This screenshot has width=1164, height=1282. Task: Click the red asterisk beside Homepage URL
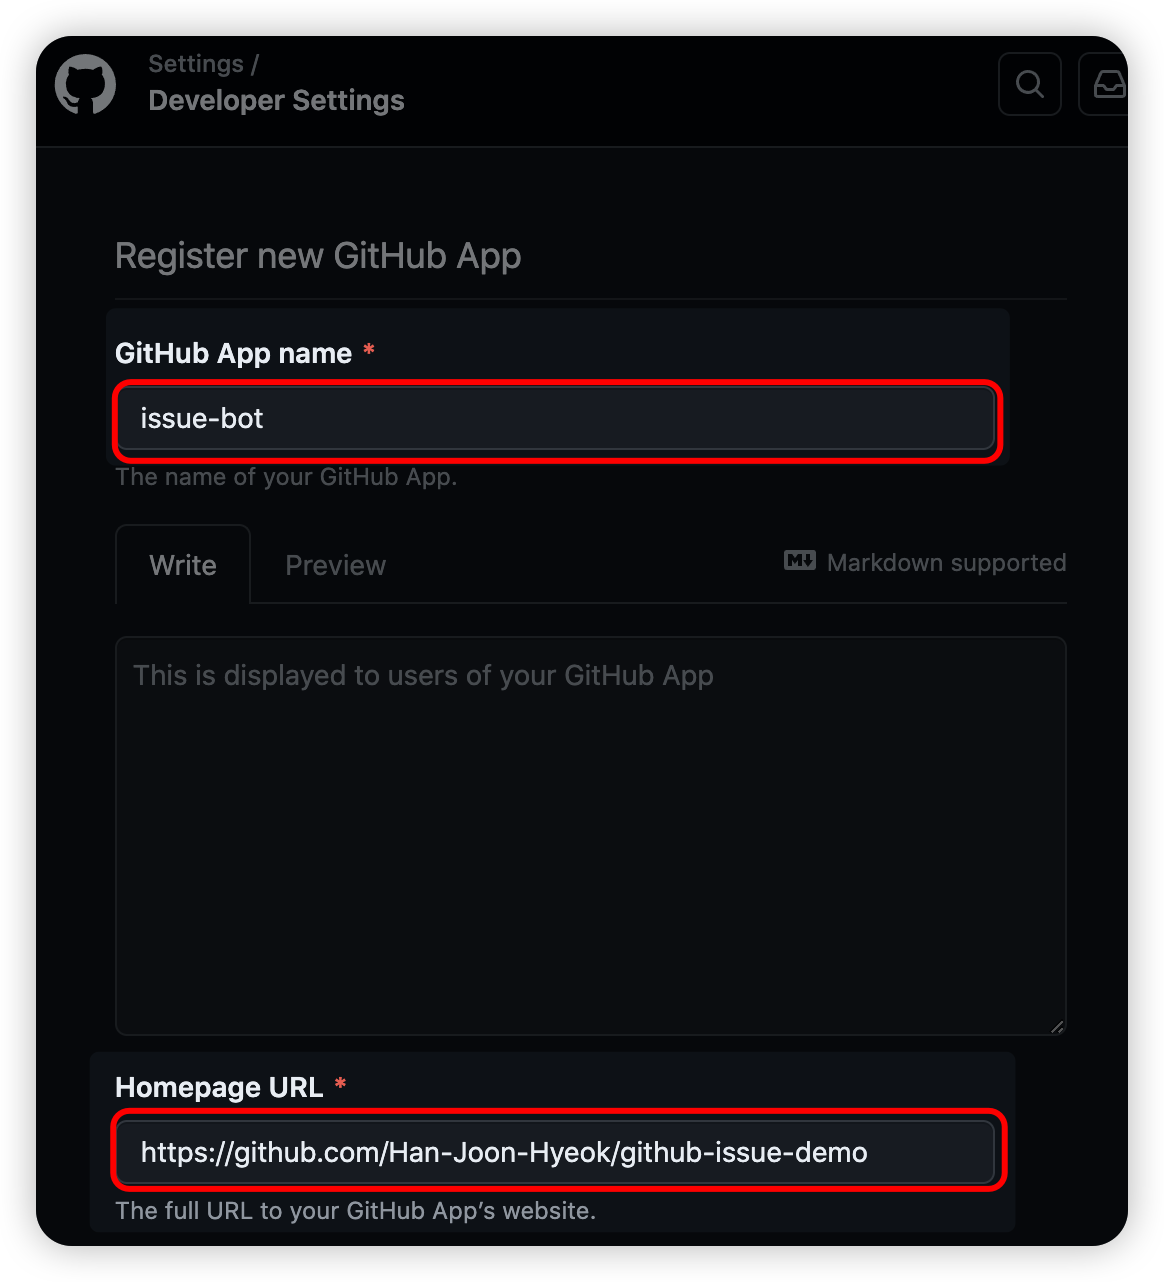340,1086
